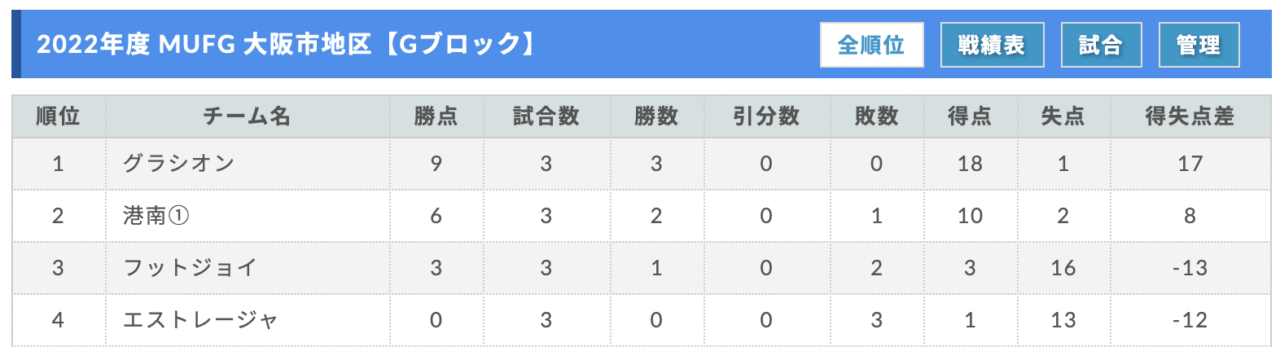Viewport: 1280px width, 360px height.
Task: Click グラシオン goal difference value 17
Action: [x=1189, y=163]
